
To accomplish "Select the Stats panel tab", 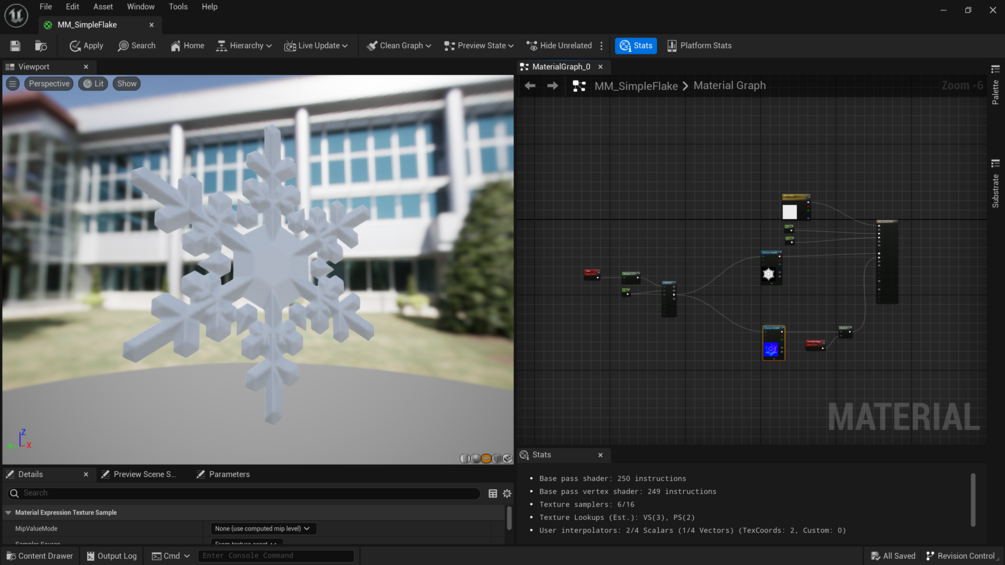I will pos(542,455).
